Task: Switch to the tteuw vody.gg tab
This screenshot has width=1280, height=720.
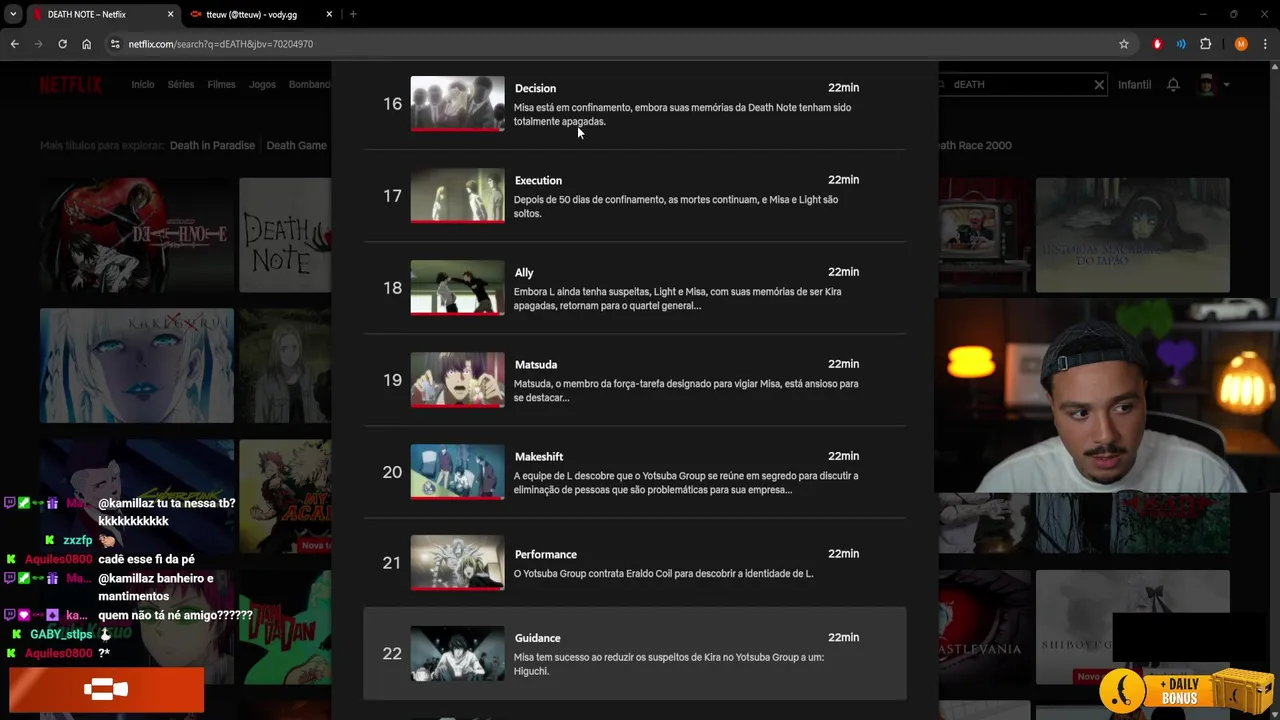Action: pyautogui.click(x=260, y=14)
